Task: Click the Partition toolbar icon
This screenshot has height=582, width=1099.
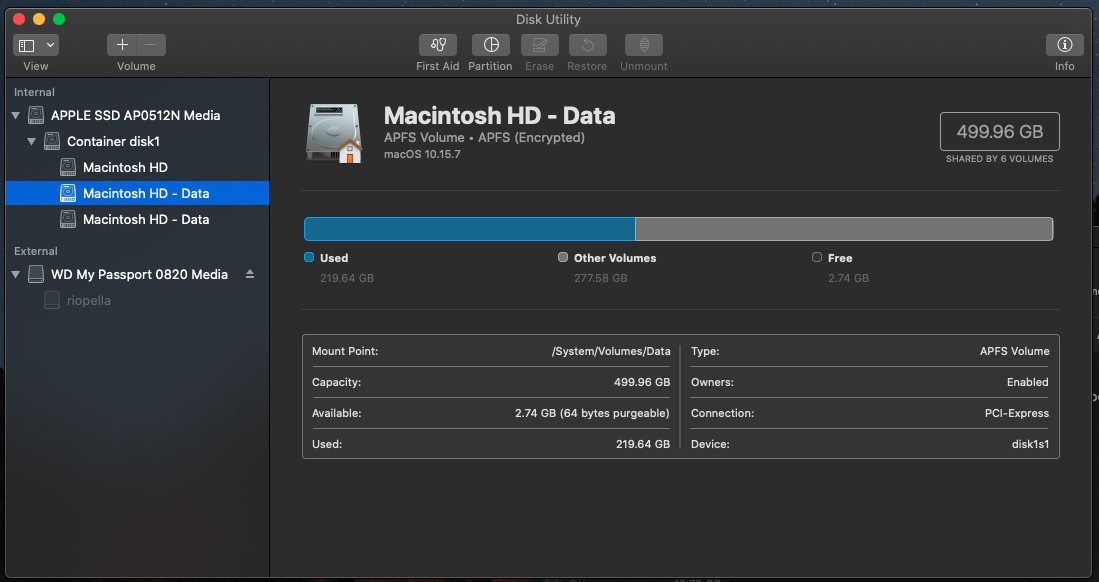Action: click(490, 46)
